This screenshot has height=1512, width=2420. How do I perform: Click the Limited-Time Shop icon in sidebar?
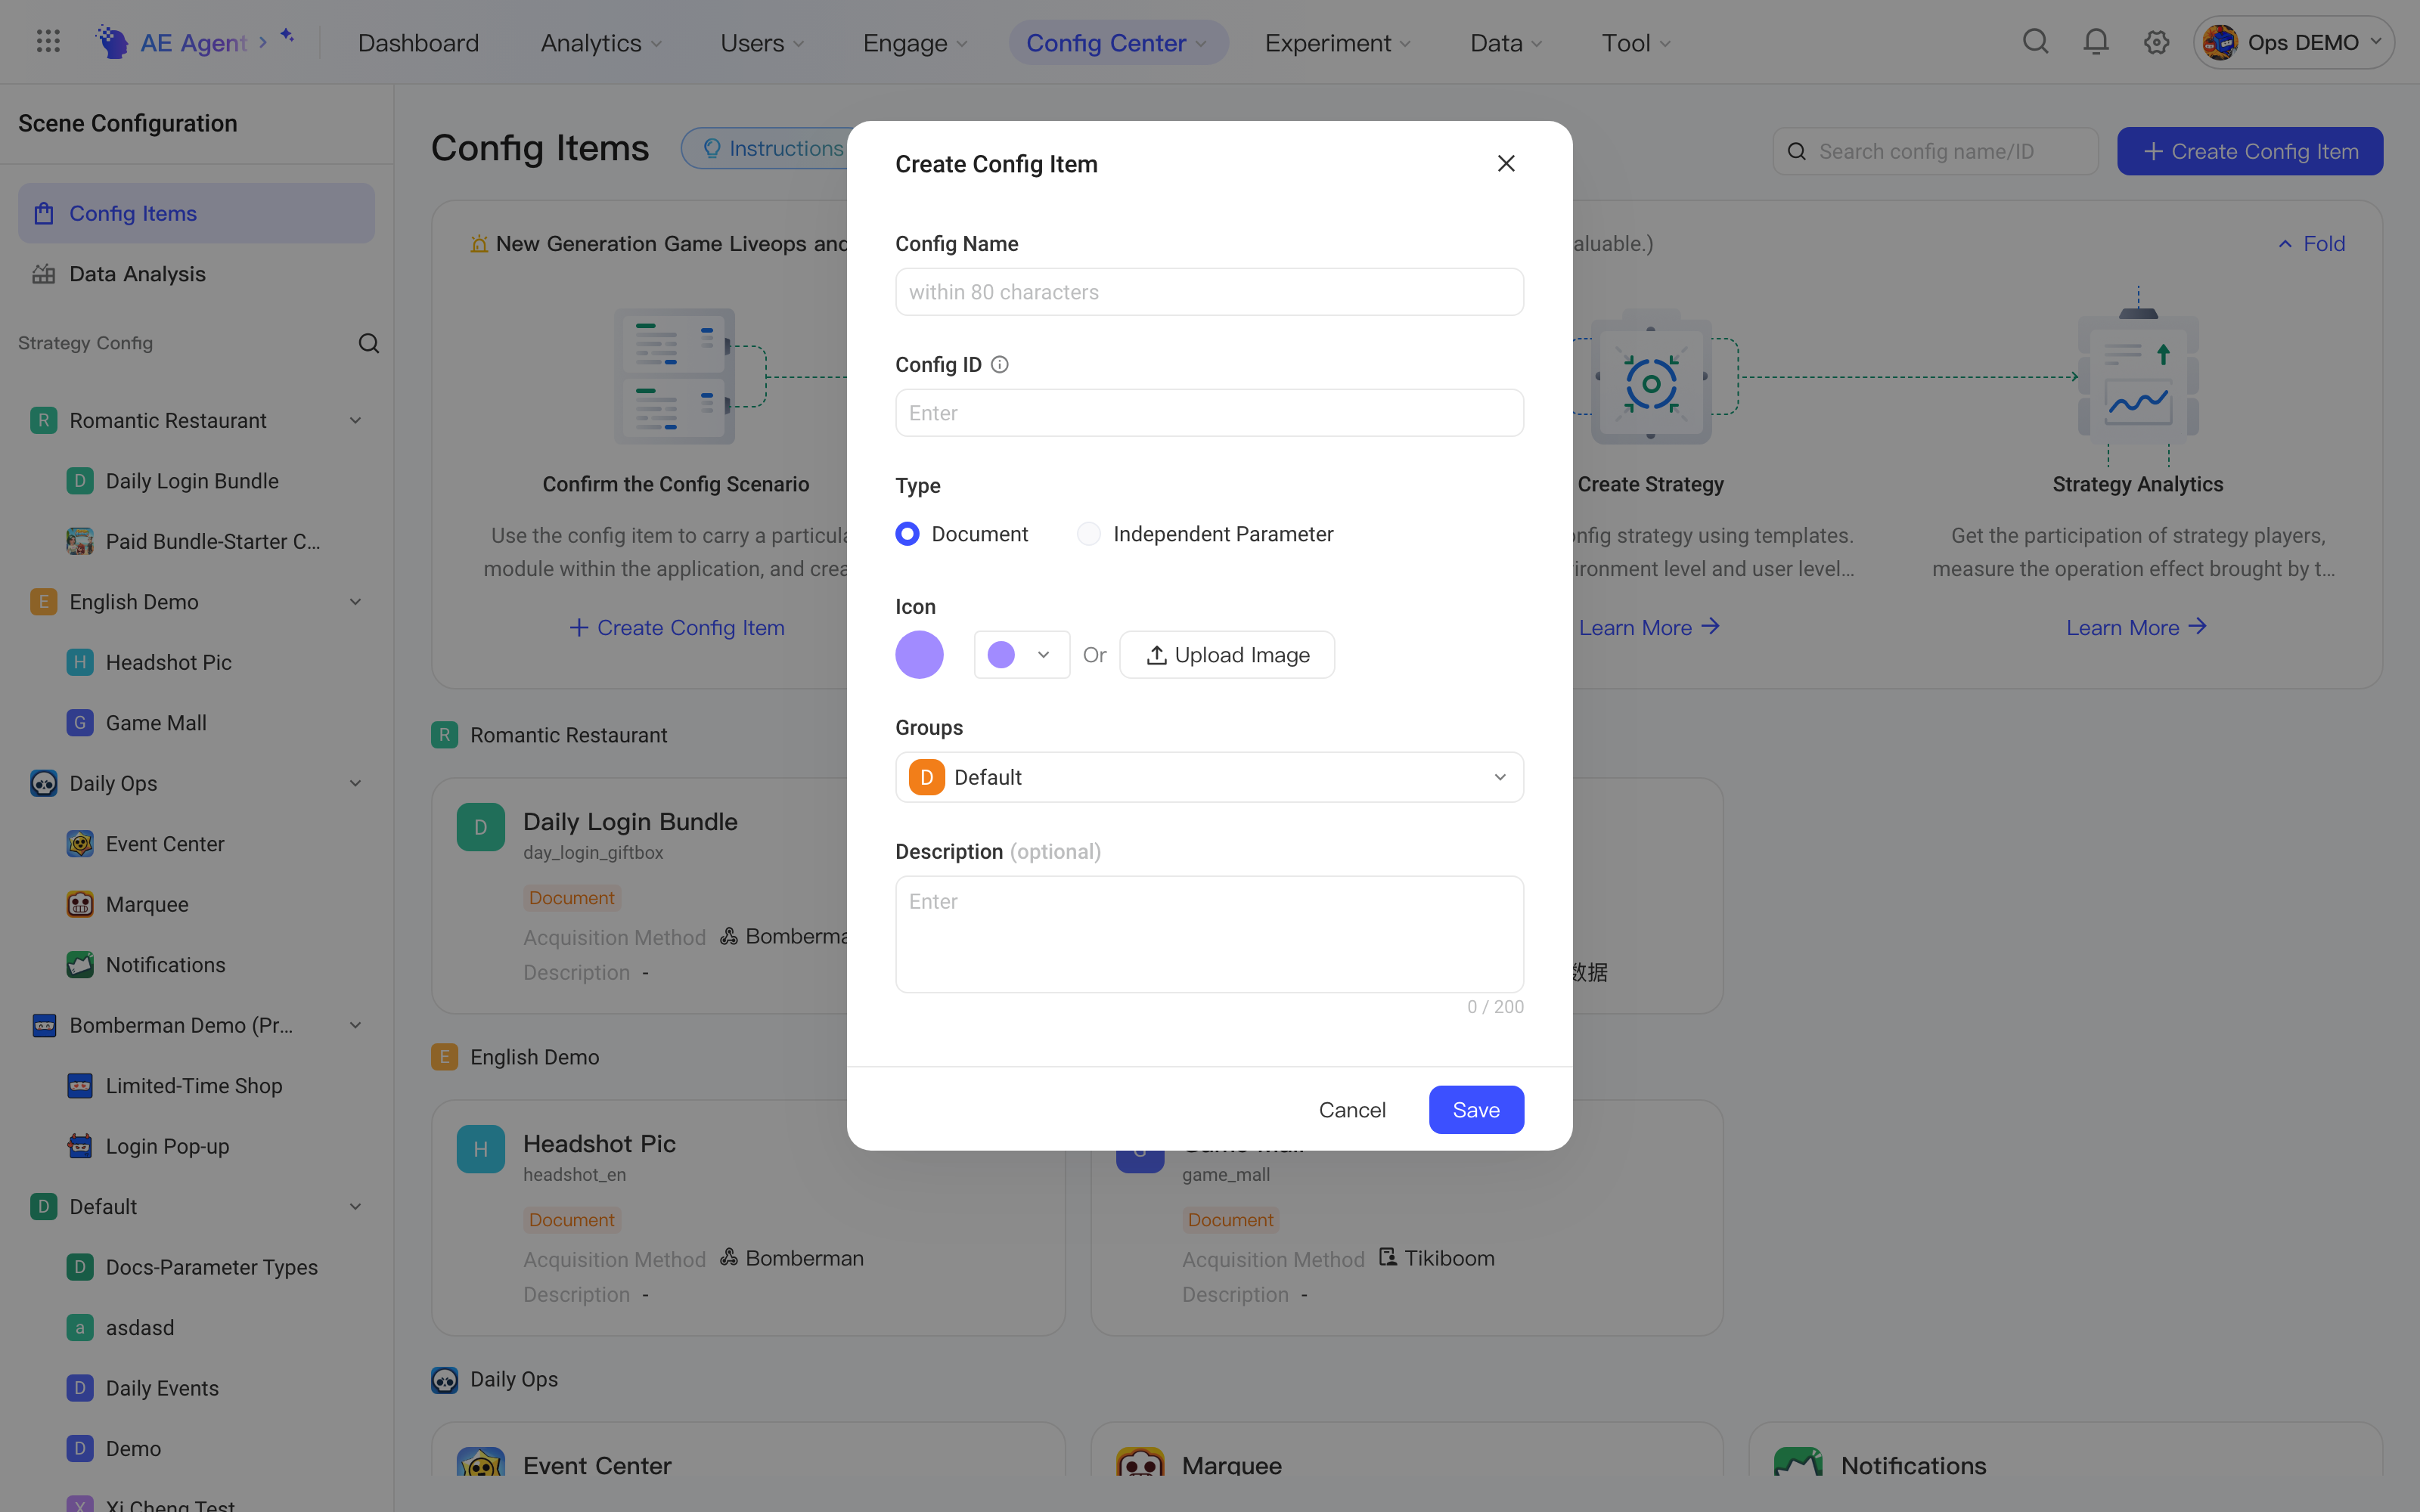pyautogui.click(x=80, y=1086)
